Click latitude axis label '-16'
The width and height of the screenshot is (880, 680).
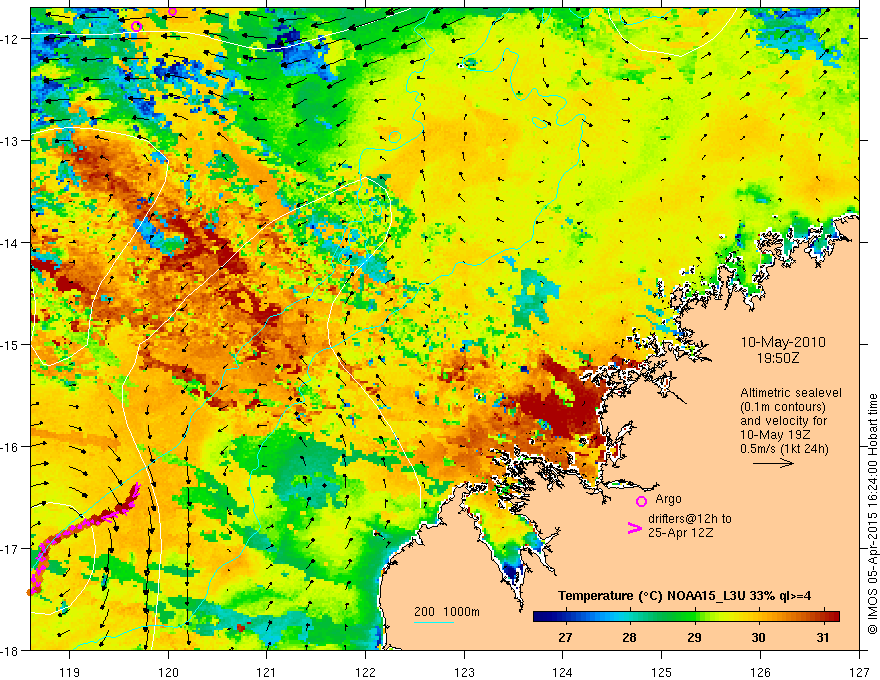[12, 447]
